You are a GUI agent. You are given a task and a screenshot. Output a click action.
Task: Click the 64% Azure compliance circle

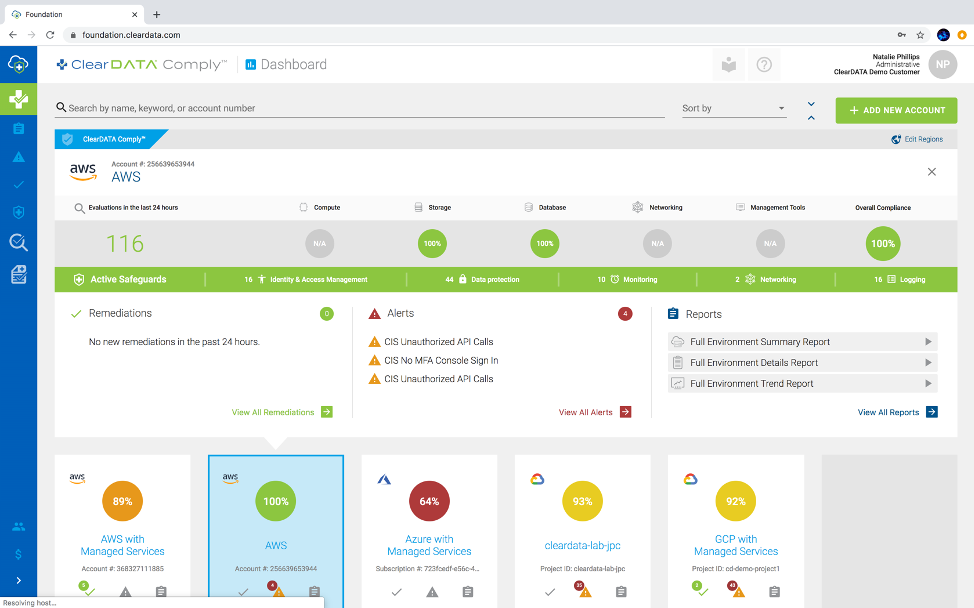[x=429, y=501]
